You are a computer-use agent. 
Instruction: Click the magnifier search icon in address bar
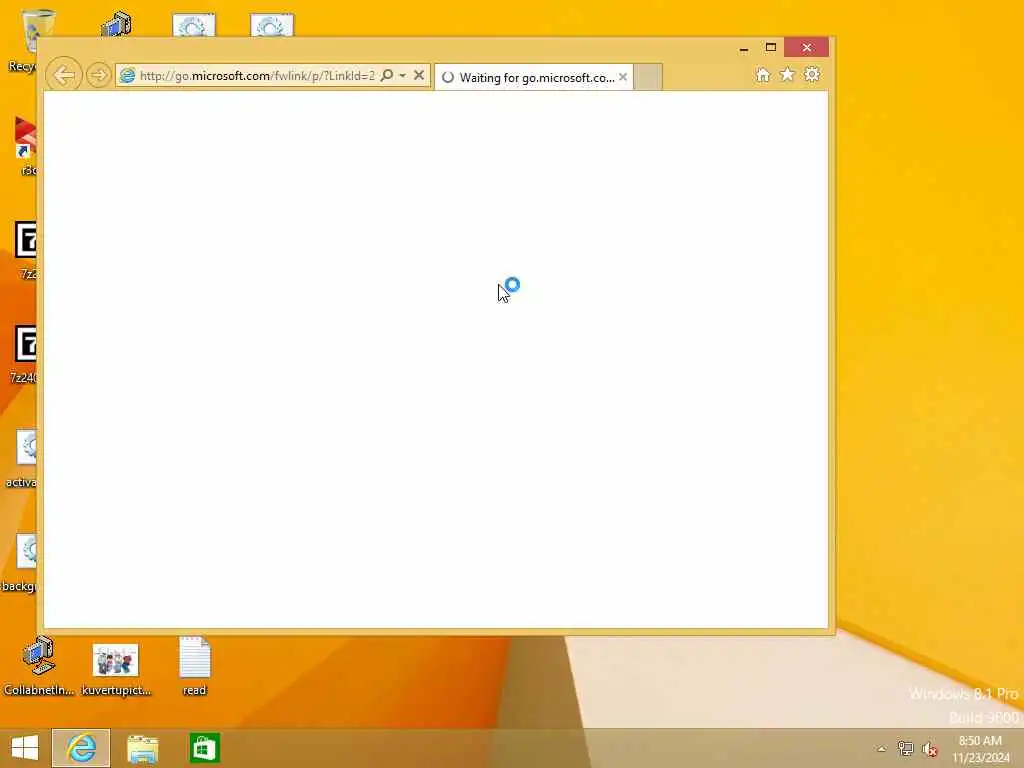pyautogui.click(x=387, y=75)
